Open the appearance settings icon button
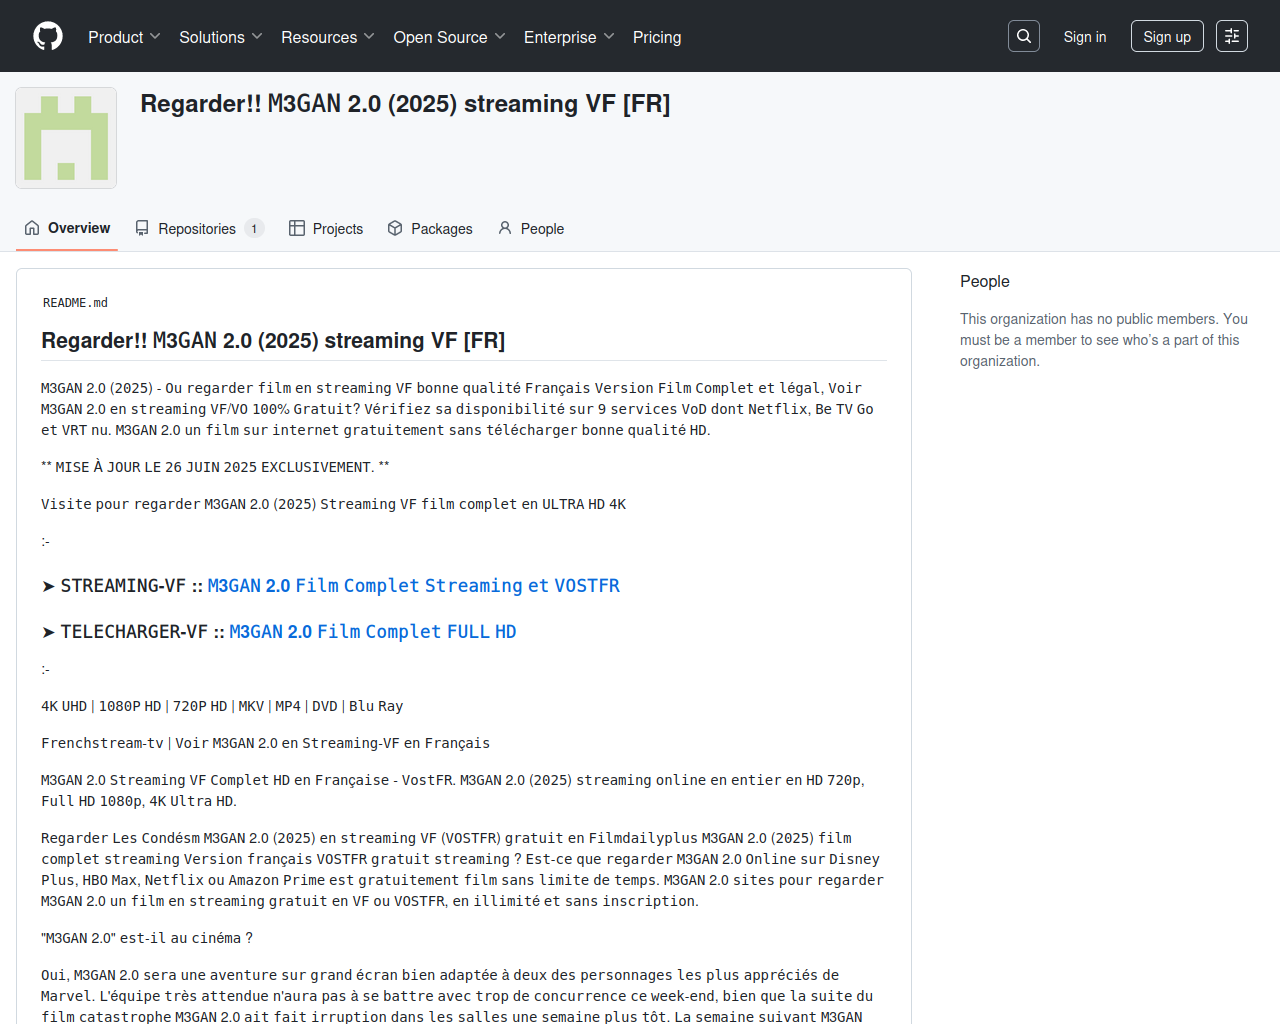 coord(1232,36)
